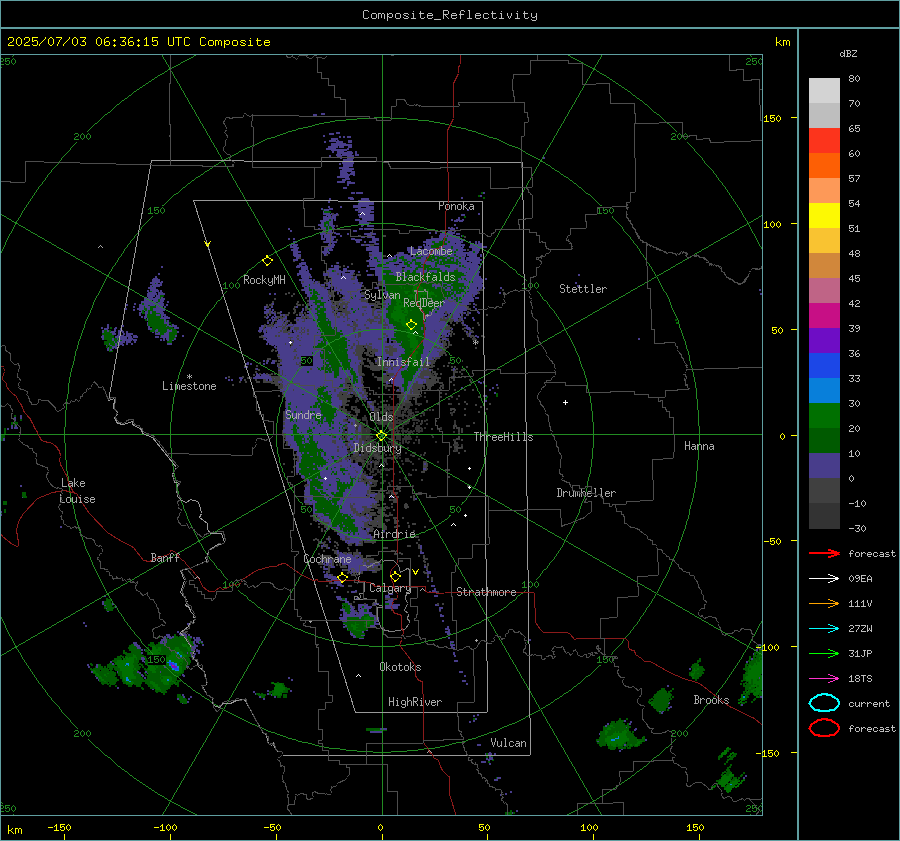The height and width of the screenshot is (841, 900).
Task: Click the white plus marker west of Hanna
Action: point(565,402)
